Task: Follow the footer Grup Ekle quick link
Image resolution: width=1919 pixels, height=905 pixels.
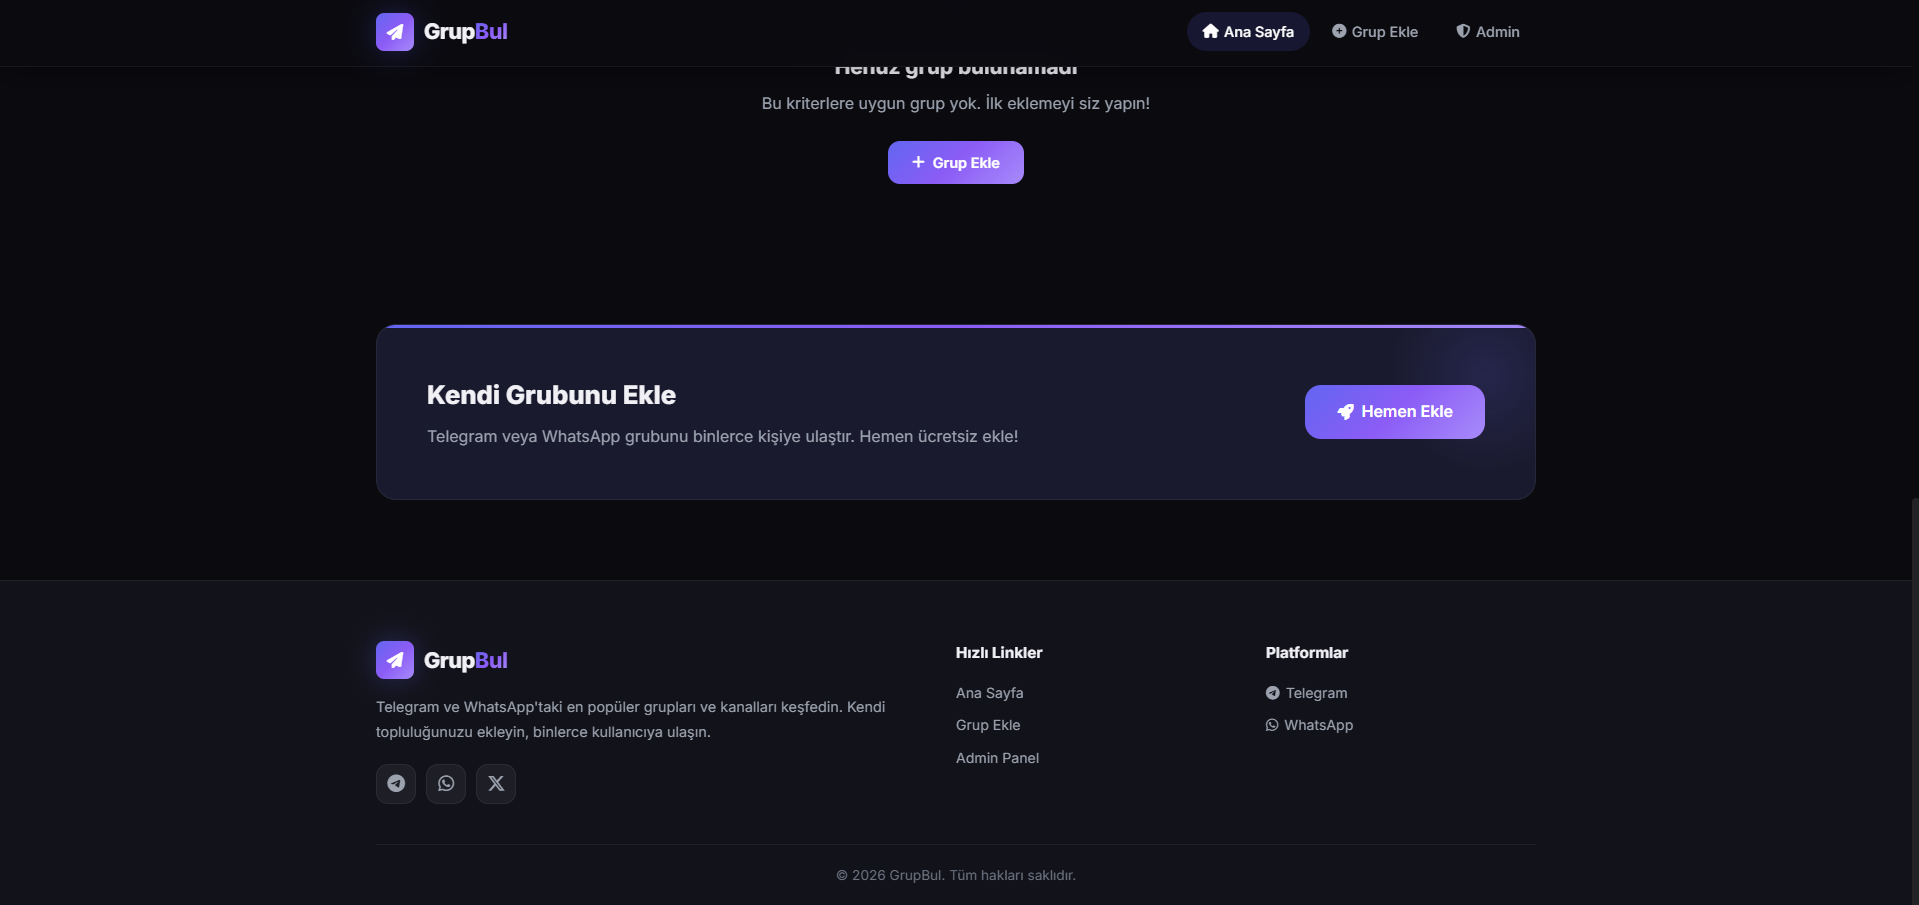Action: click(x=988, y=725)
